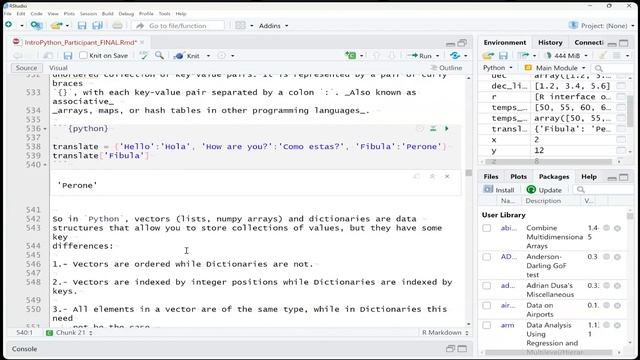This screenshot has height=360, width=640.
Task: Run all chunks above from the chunk 536 icon
Action: point(433,129)
